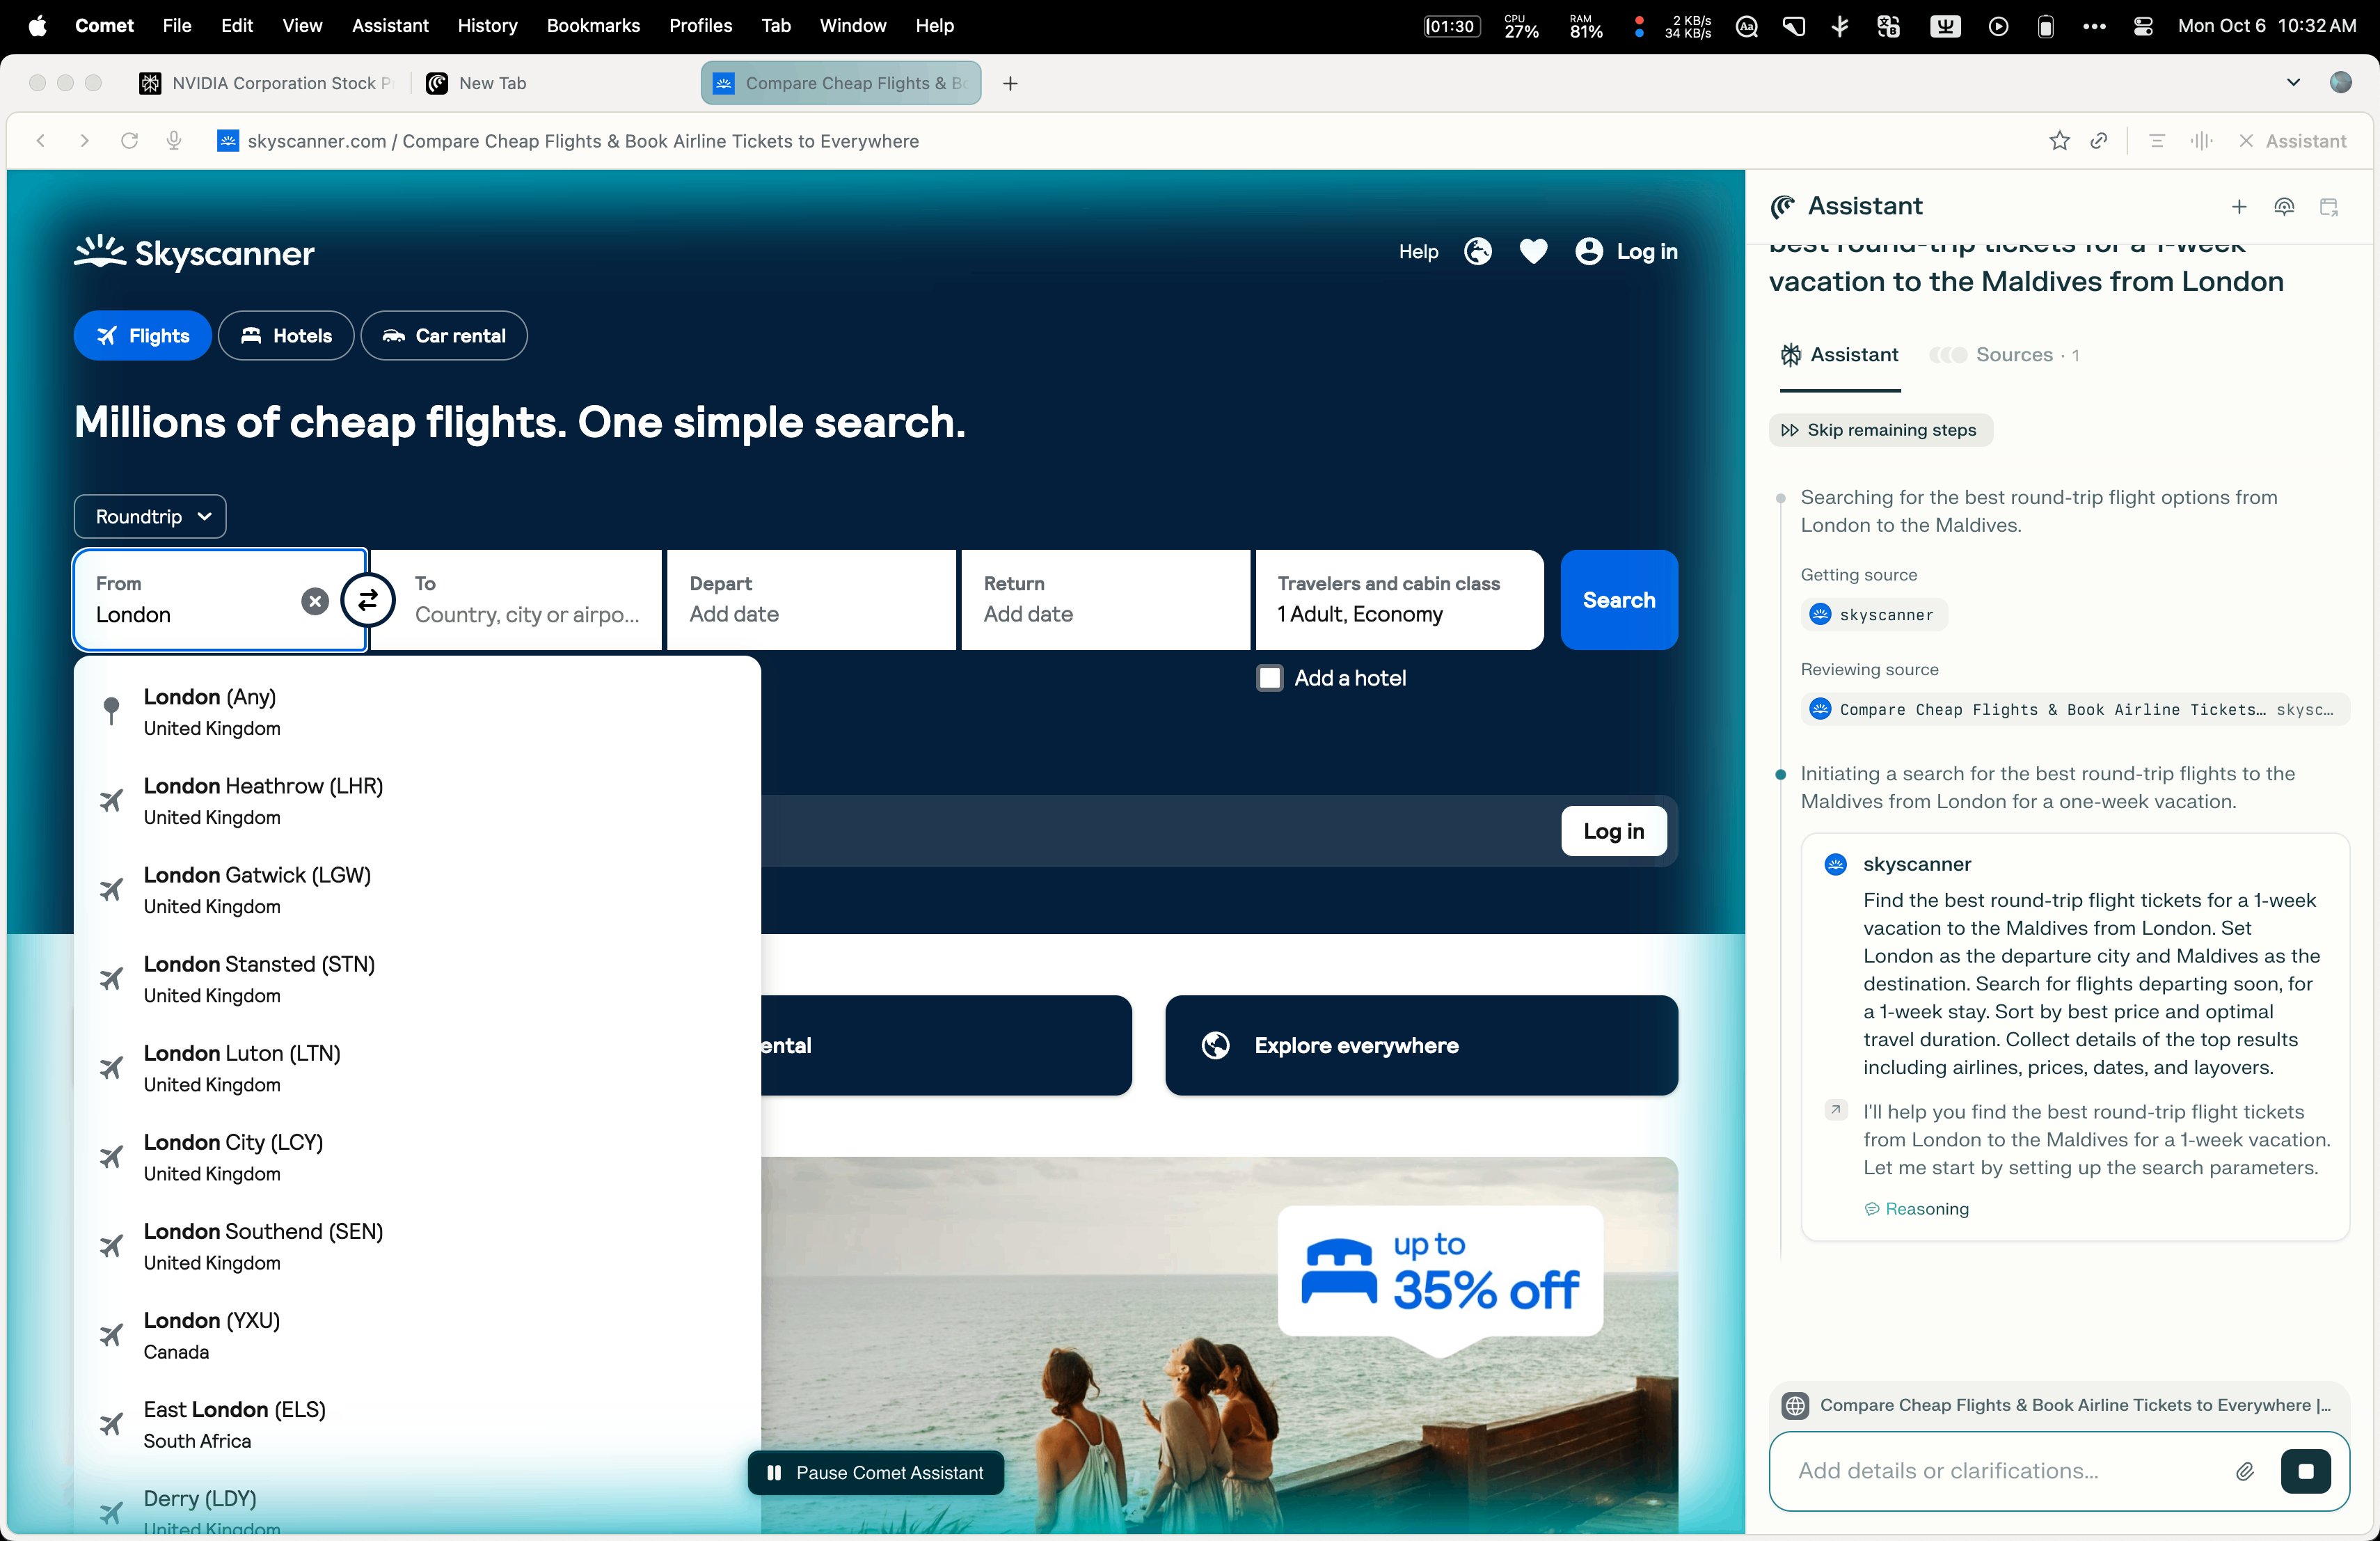2380x1541 pixels.
Task: Toggle the macOS Control Center switch icon
Action: (2143, 26)
